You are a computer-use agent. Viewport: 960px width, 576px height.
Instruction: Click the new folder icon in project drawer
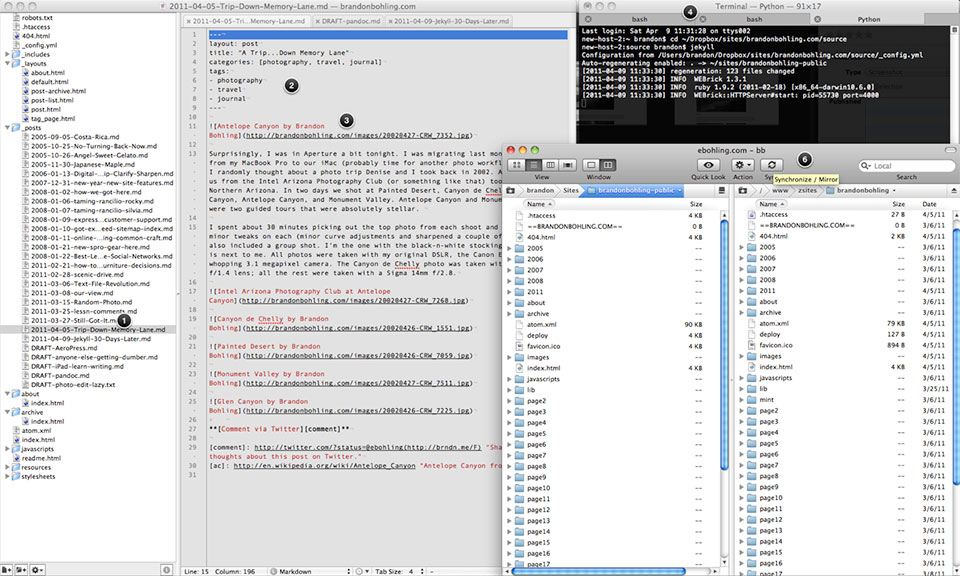click(21, 569)
